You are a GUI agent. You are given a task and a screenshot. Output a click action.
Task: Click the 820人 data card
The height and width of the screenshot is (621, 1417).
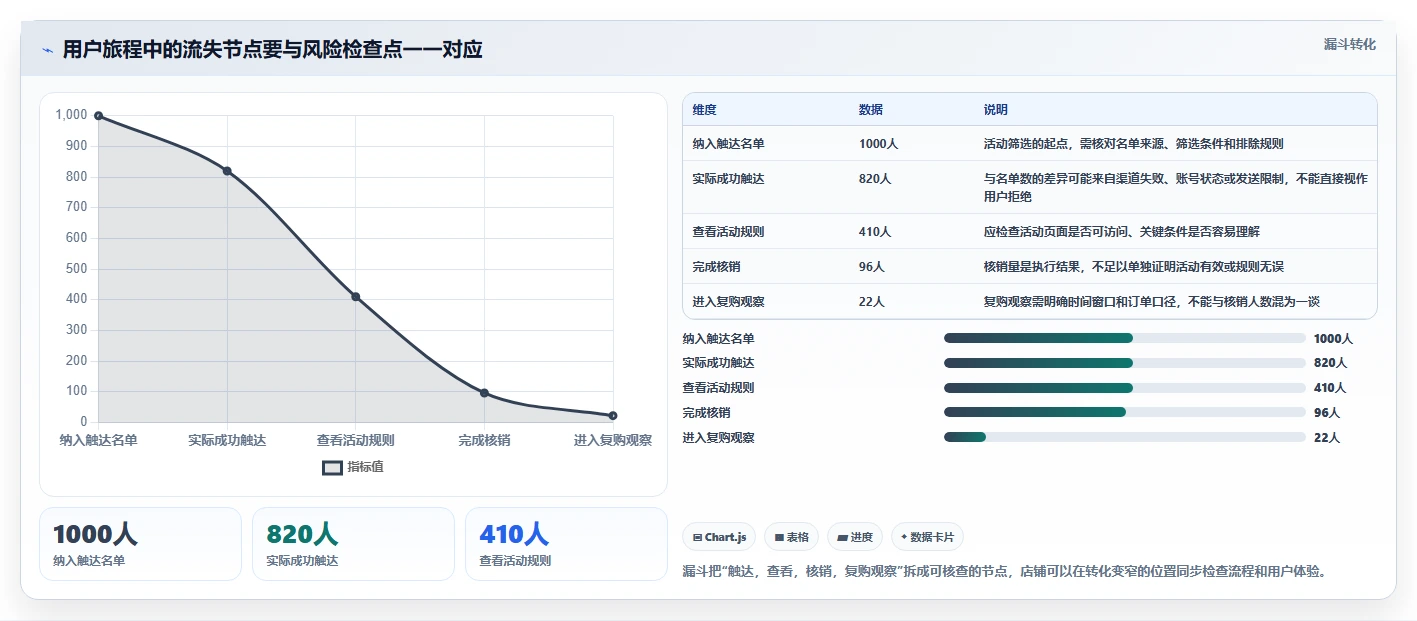pyautogui.click(x=353, y=544)
